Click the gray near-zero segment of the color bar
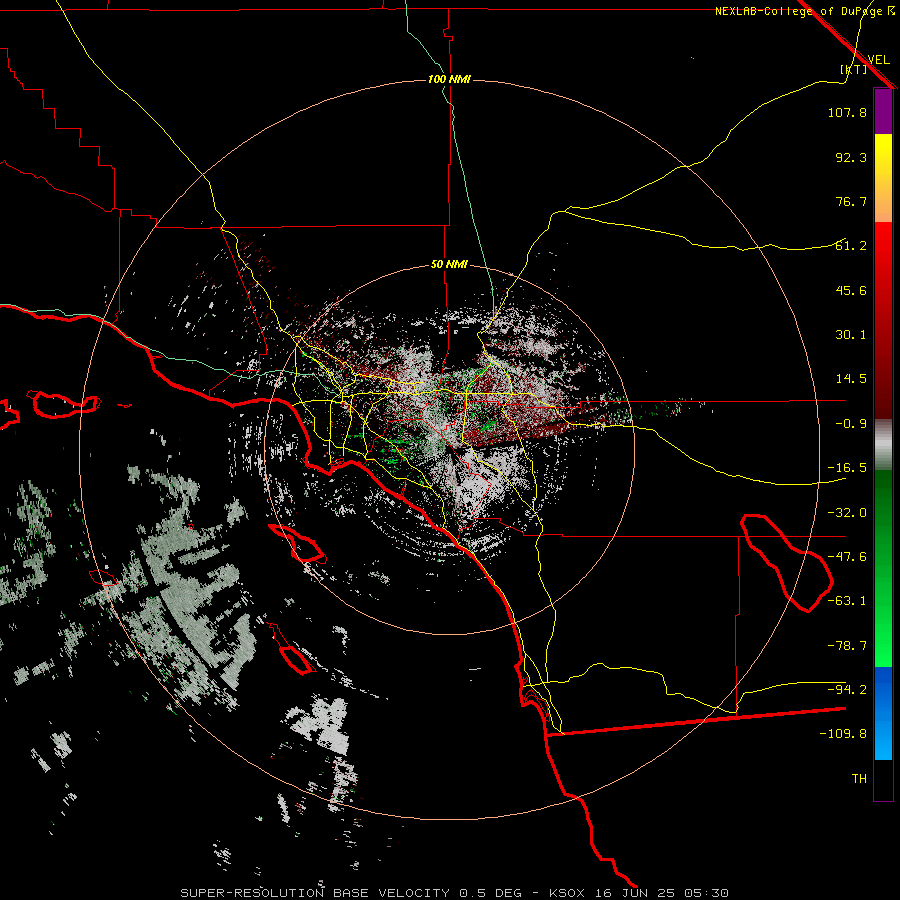This screenshot has width=900, height=900. tap(883, 445)
